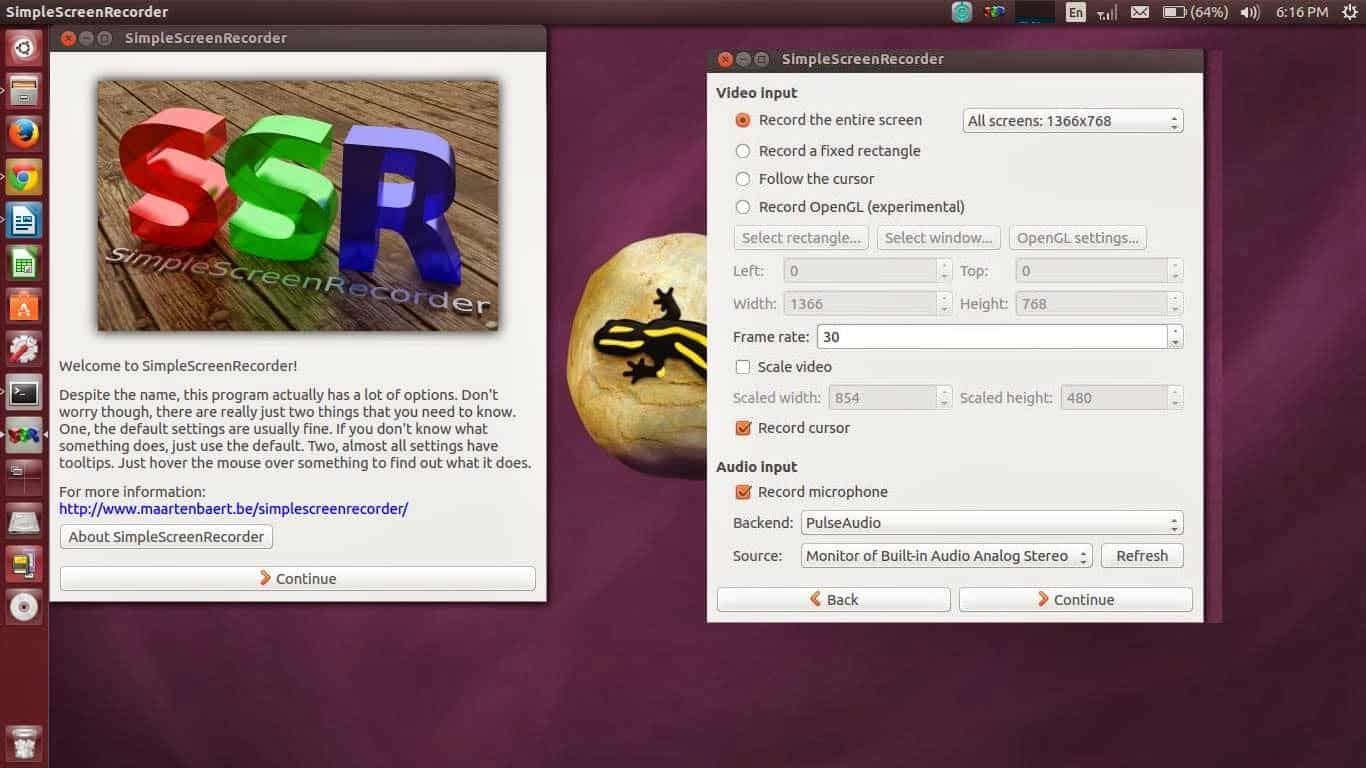Screen dimensions: 1366x768
Task: Launch Google Chrome from the dock
Action: [x=24, y=177]
